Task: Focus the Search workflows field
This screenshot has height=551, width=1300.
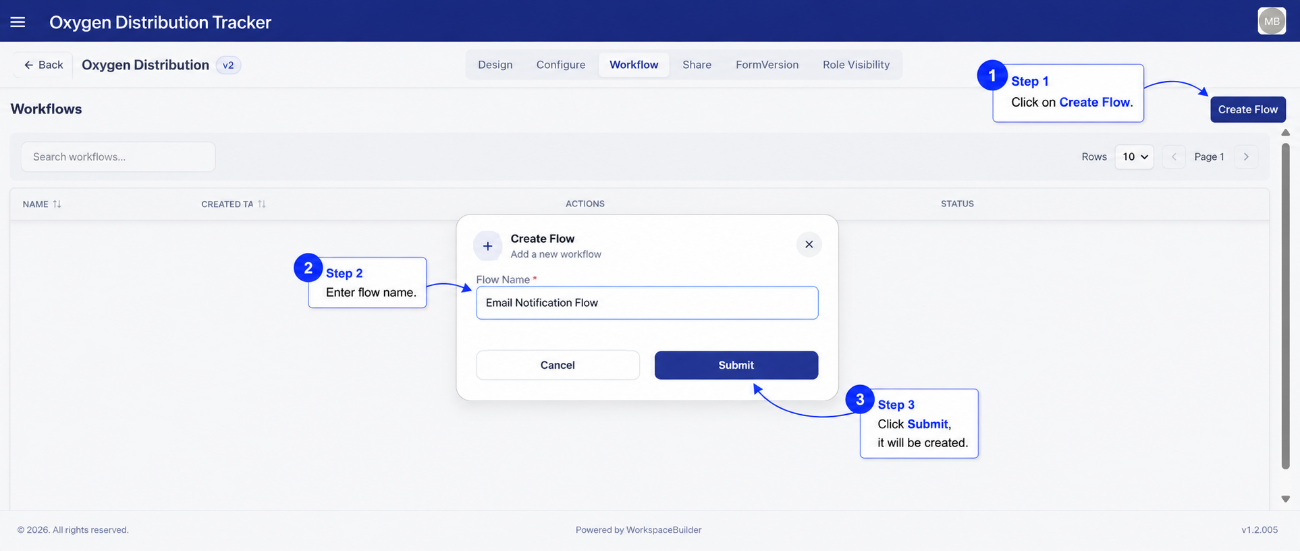Action: click(118, 157)
